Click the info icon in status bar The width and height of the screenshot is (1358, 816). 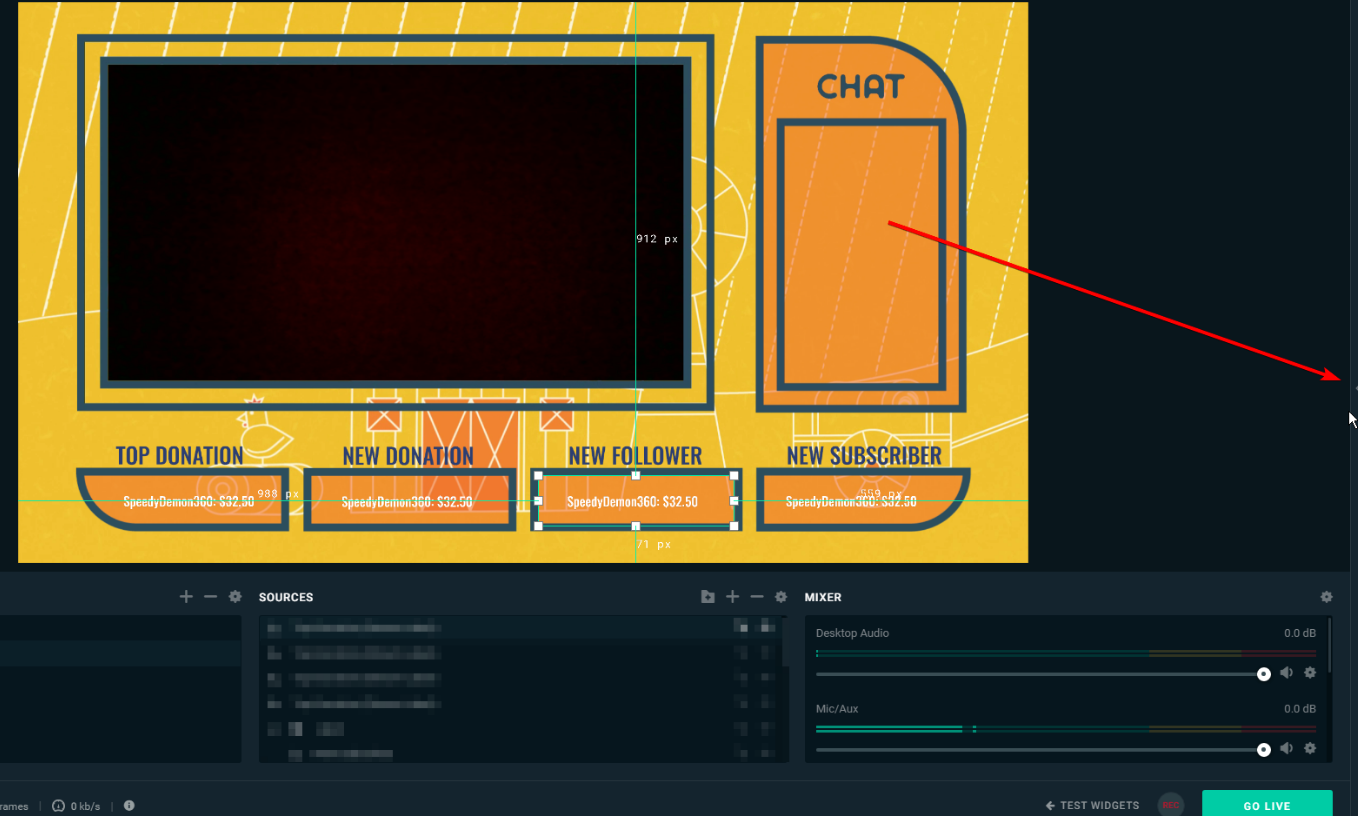click(x=129, y=806)
